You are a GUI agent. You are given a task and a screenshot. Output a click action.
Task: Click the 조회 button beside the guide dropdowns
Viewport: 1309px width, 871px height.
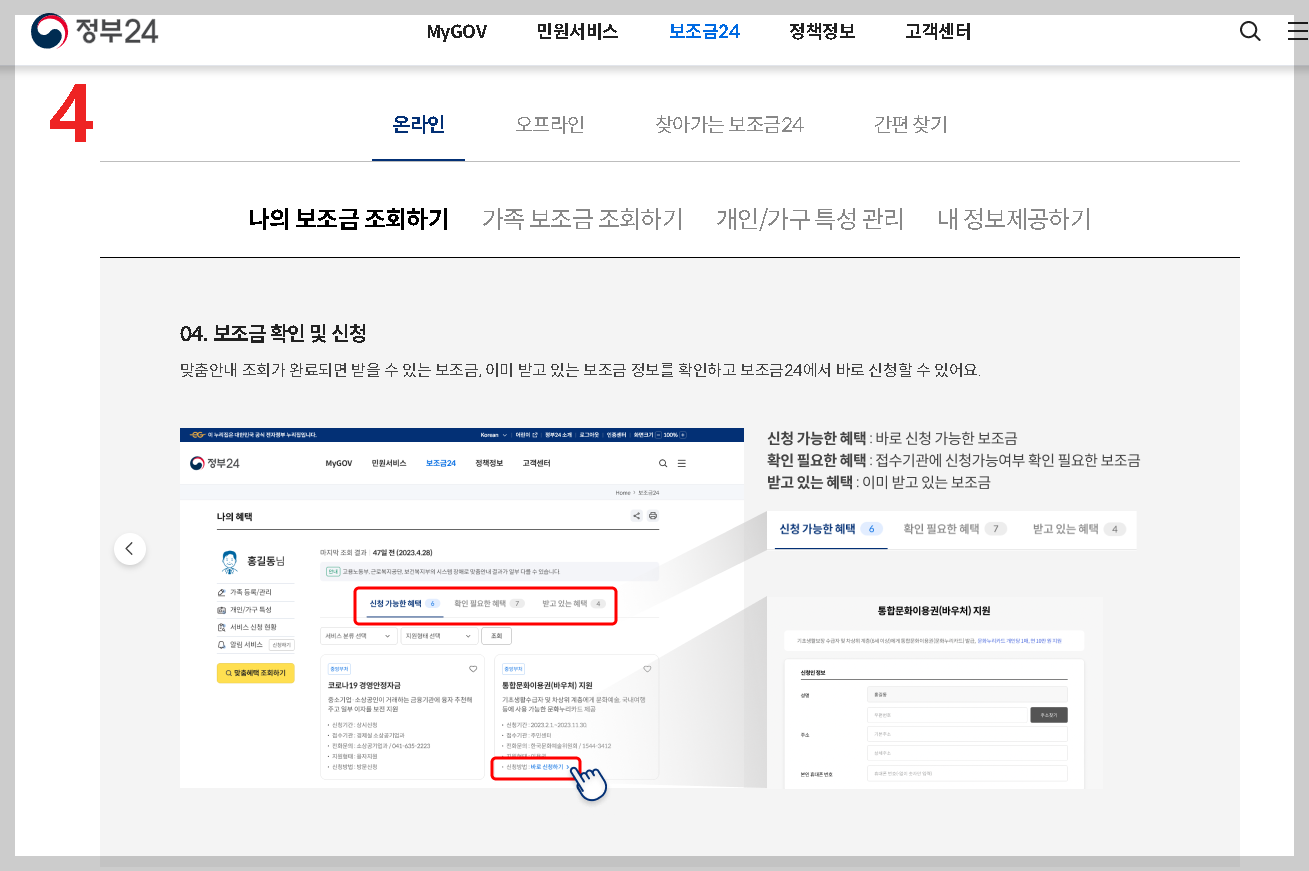tap(497, 636)
